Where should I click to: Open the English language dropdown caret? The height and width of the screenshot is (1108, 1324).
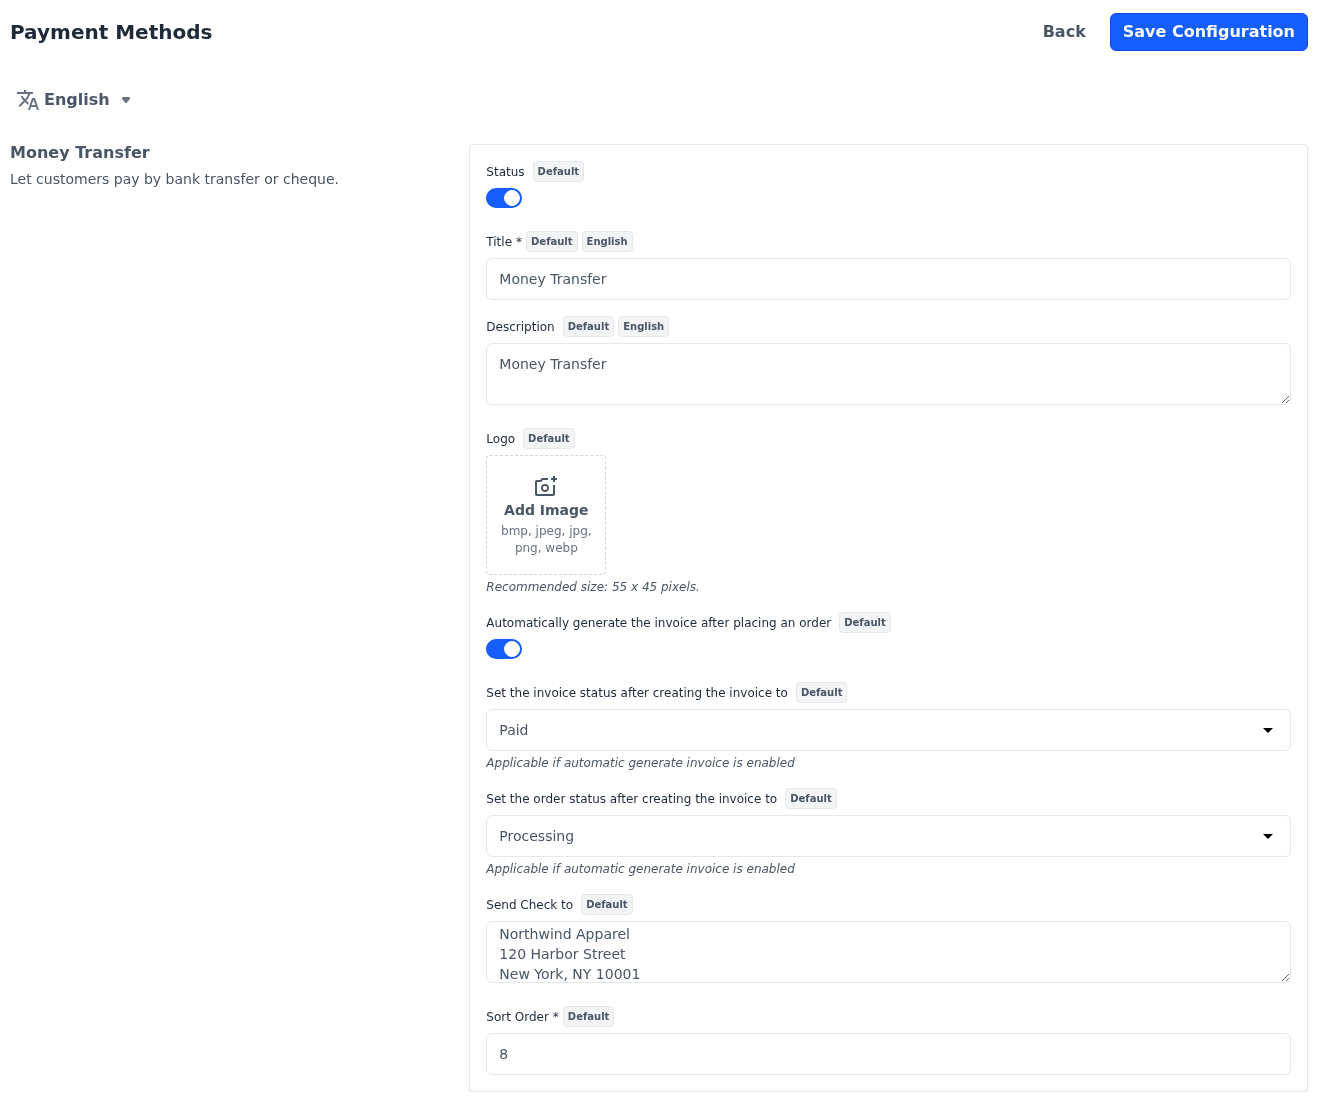click(126, 100)
